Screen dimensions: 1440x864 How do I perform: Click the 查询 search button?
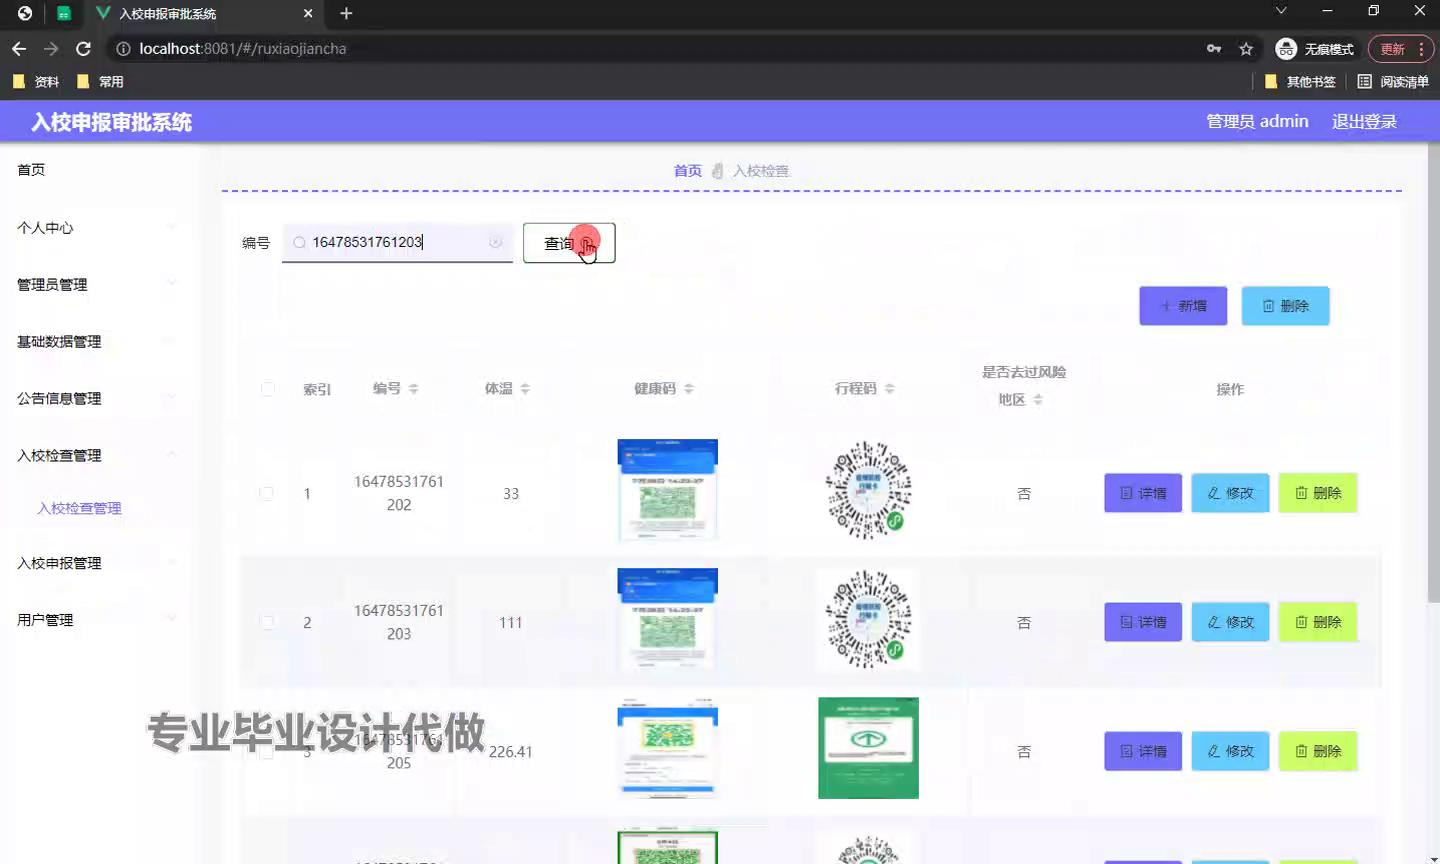coord(568,243)
